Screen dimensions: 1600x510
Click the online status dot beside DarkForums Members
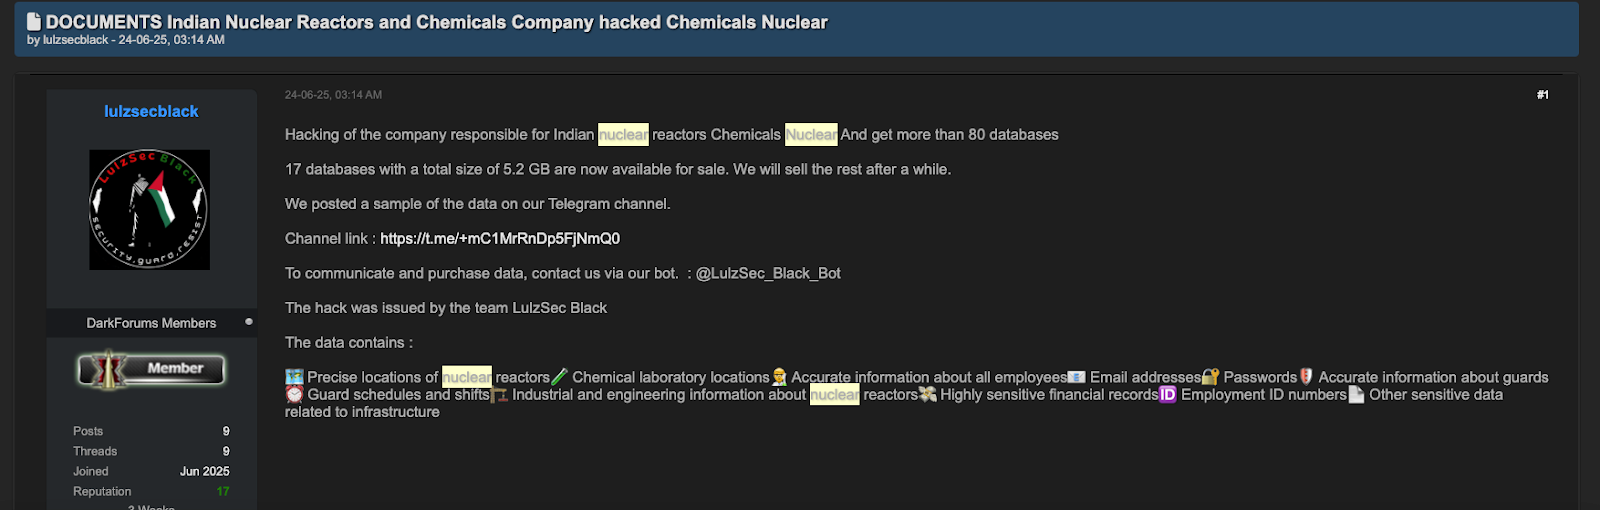tap(249, 322)
